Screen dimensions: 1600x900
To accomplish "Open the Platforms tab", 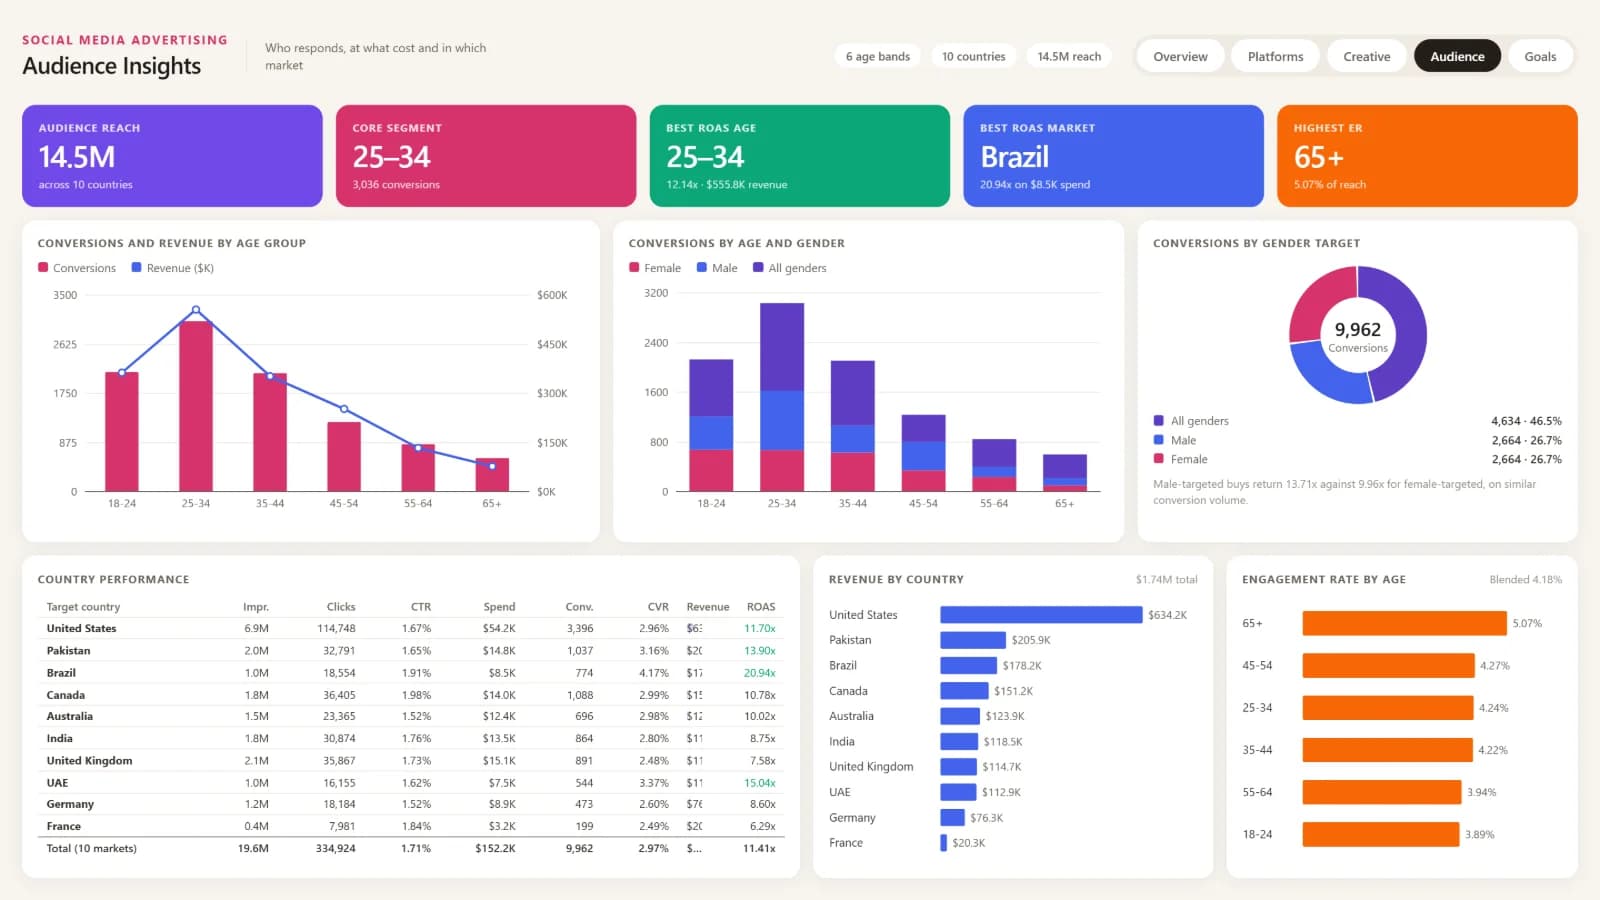I will point(1275,56).
